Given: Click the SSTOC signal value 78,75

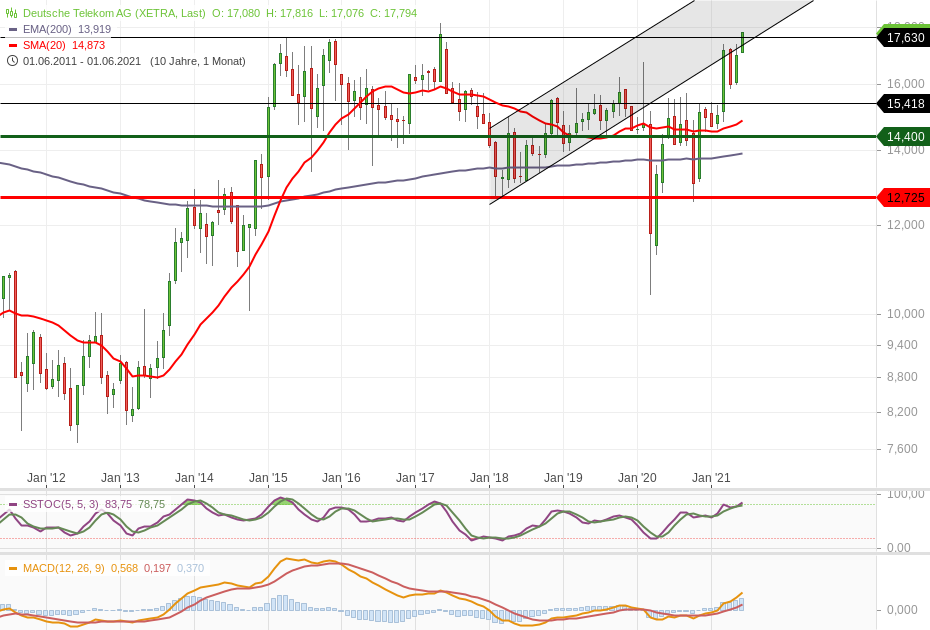Looking at the screenshot, I should pos(151,504).
